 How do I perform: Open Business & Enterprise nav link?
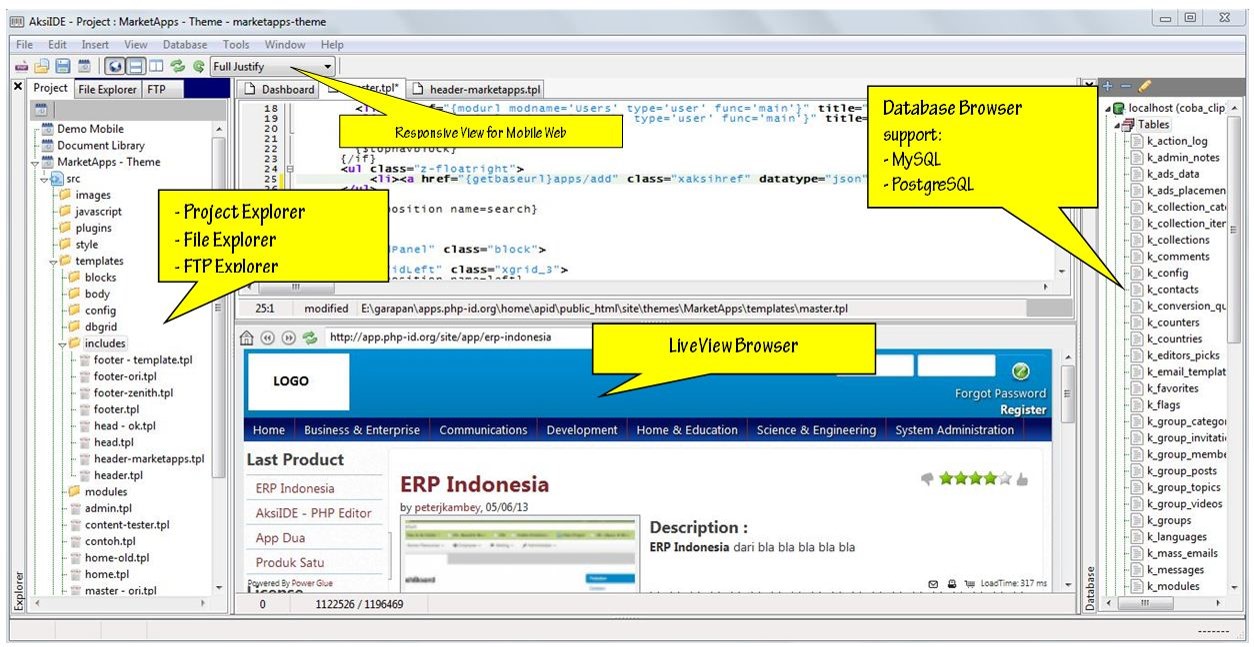click(362, 430)
